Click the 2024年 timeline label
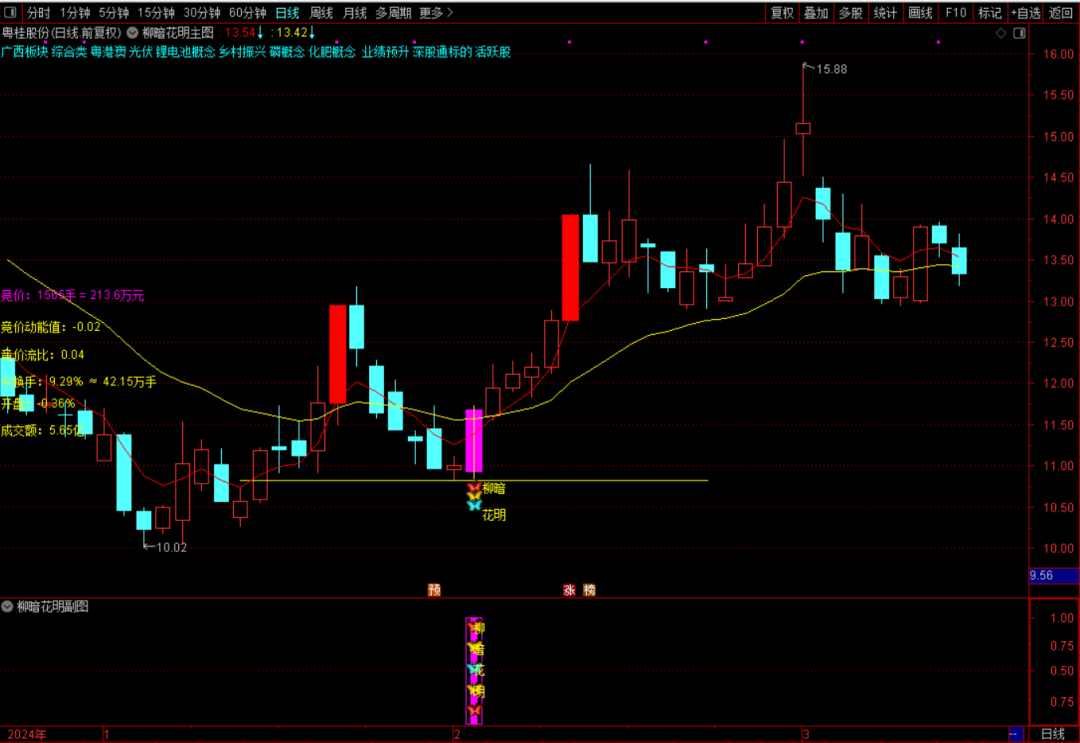 coord(27,735)
